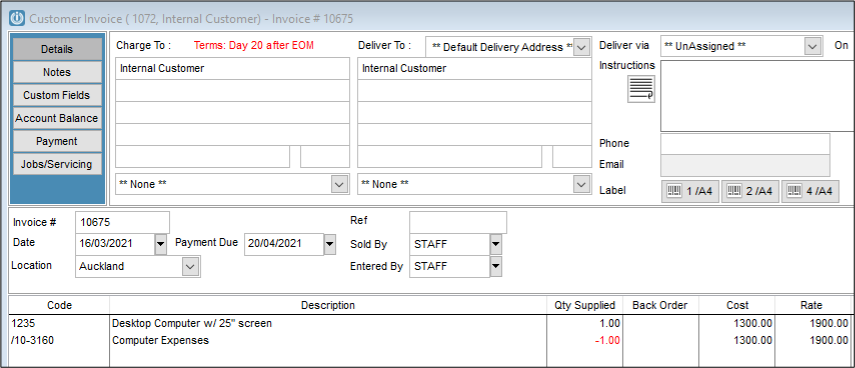The image size is (855, 368).
Task: Click the second Deliver To address line
Action: point(474,91)
